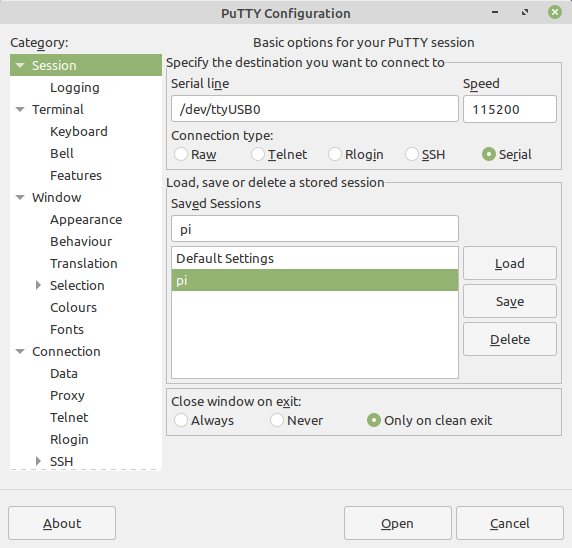The width and height of the screenshot is (572, 548).
Task: Expand the Selection subcategory arrow
Action: pyautogui.click(x=38, y=285)
